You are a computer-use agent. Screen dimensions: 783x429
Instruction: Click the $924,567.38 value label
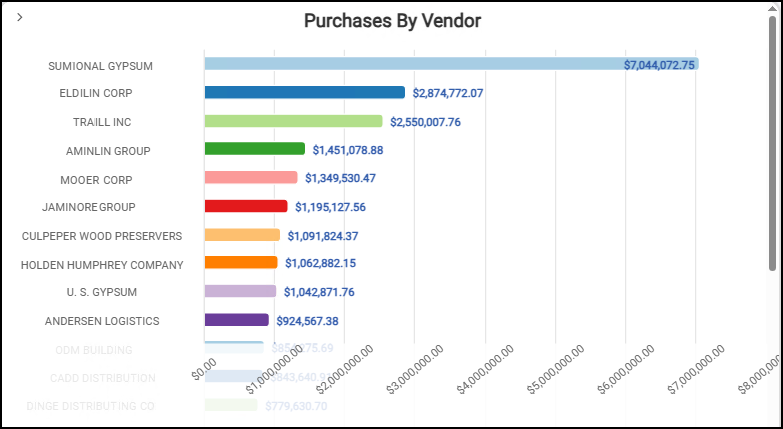pyautogui.click(x=308, y=321)
